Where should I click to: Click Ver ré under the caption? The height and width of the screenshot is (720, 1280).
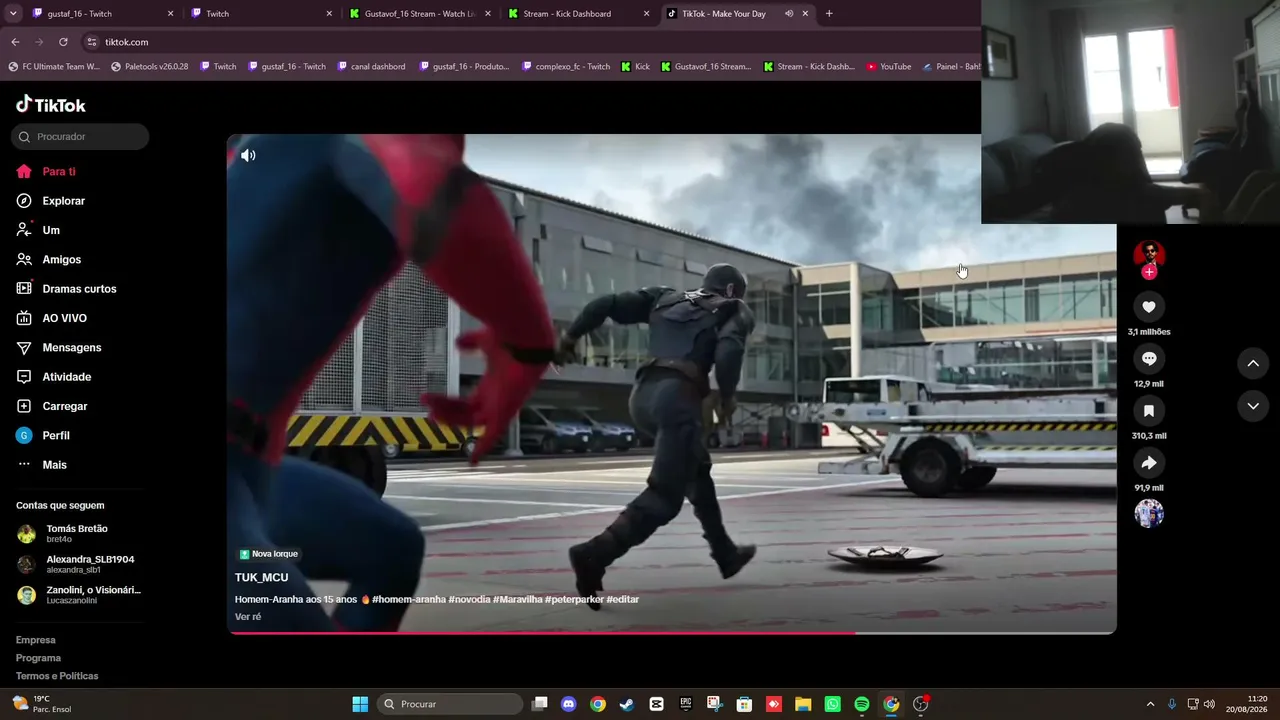click(x=248, y=617)
